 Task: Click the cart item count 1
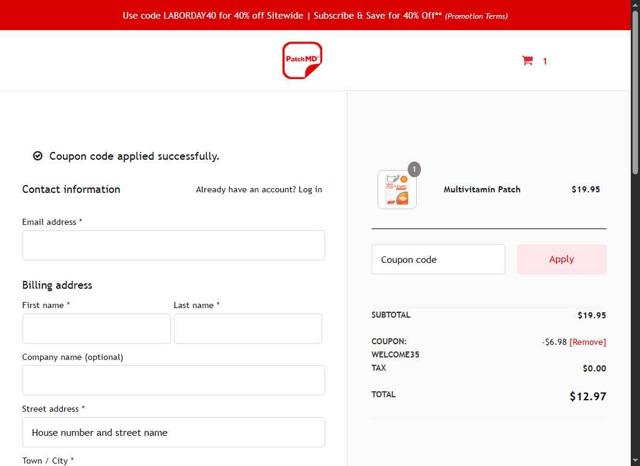coord(545,61)
